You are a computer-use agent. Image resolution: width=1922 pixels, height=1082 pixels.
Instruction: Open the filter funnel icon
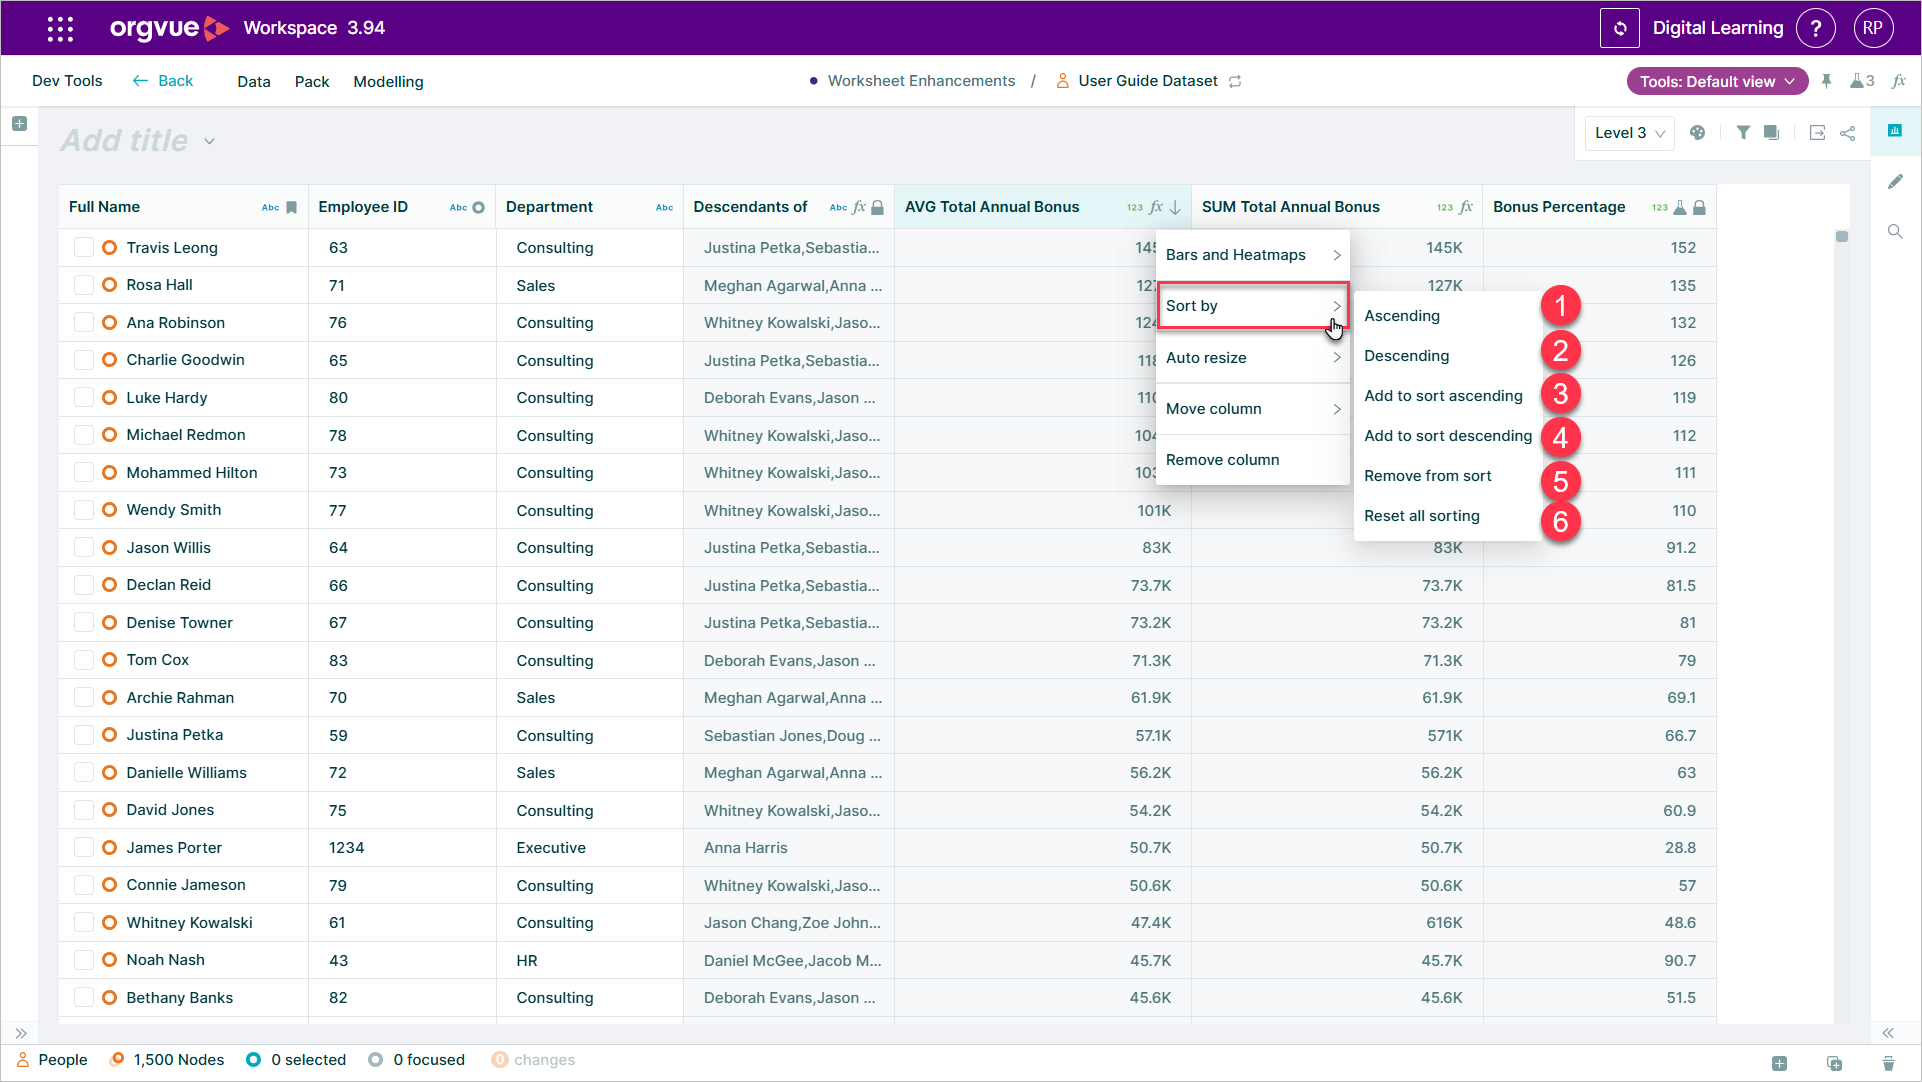[x=1743, y=133]
